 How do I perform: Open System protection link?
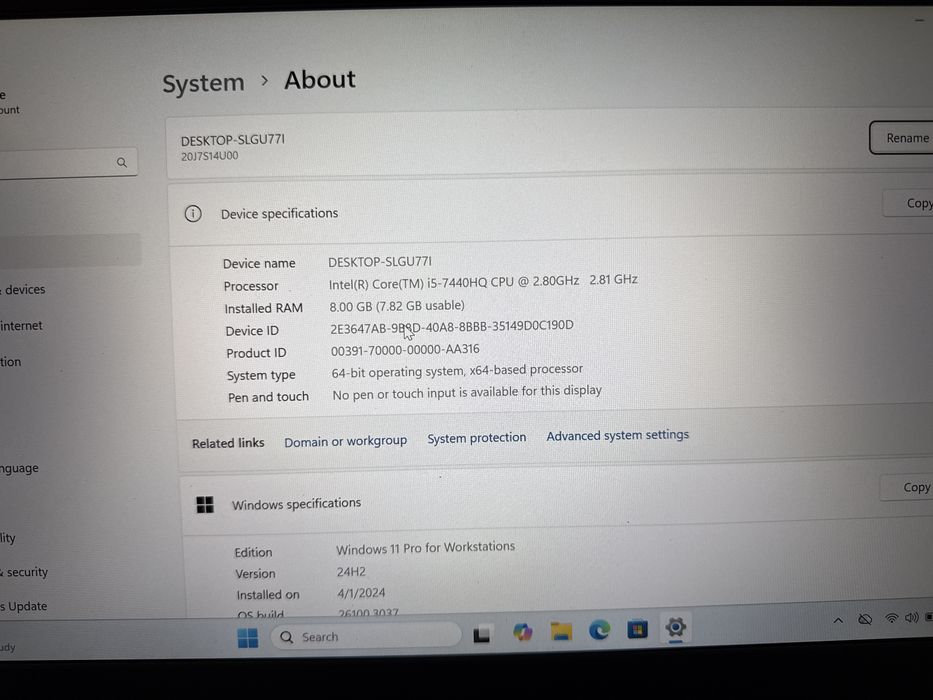tap(477, 438)
